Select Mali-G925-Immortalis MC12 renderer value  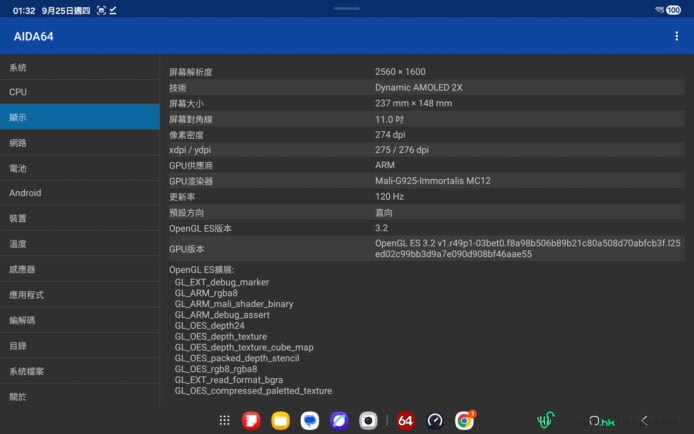432,181
